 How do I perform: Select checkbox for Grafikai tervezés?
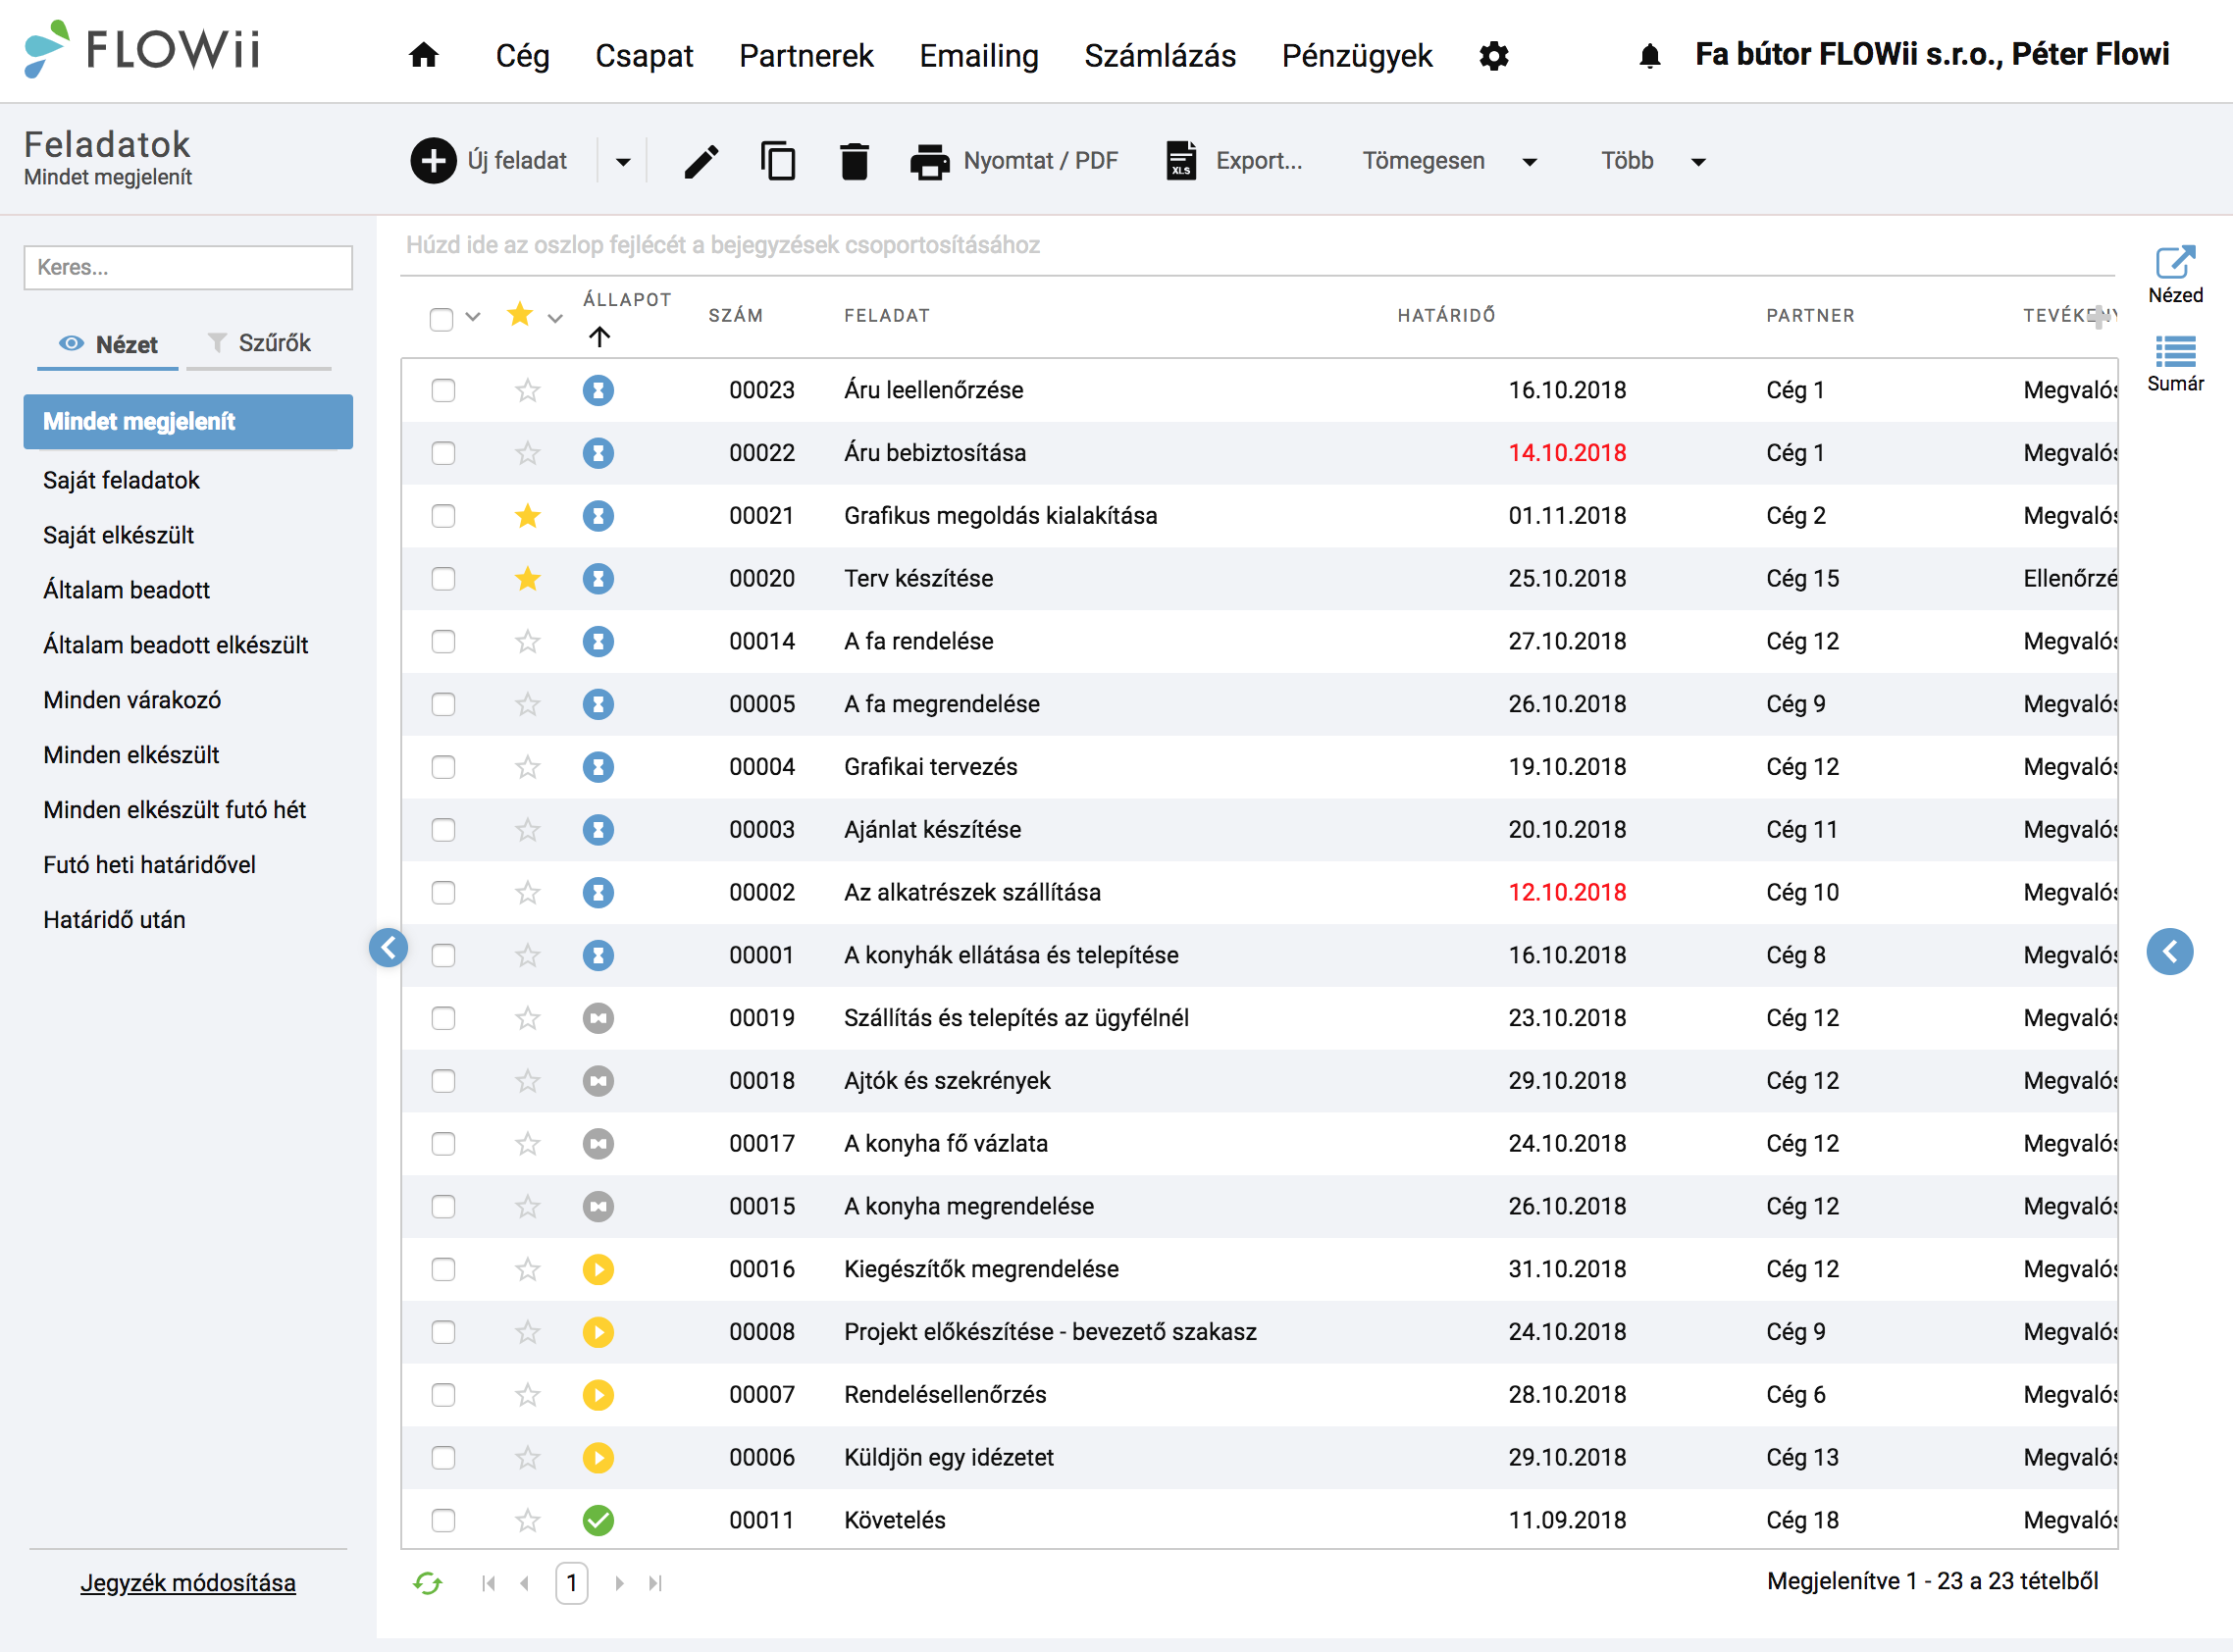443,767
